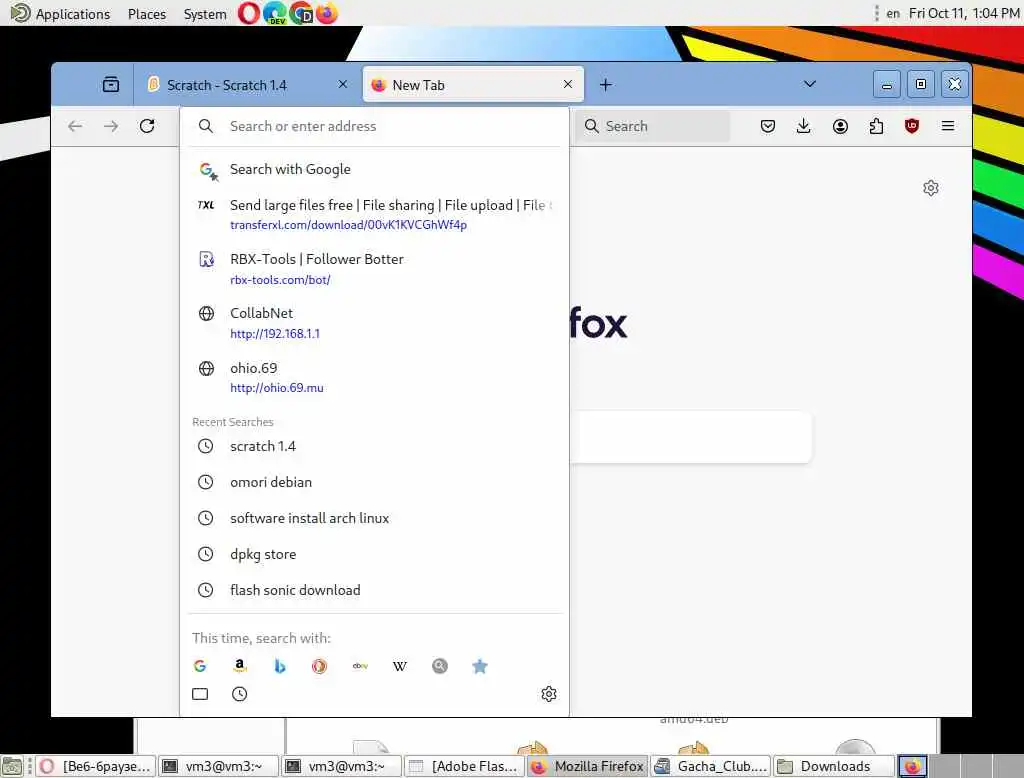Viewport: 1024px width, 778px height.
Task: Search with the gray magnifier engine icon
Action: click(x=440, y=666)
